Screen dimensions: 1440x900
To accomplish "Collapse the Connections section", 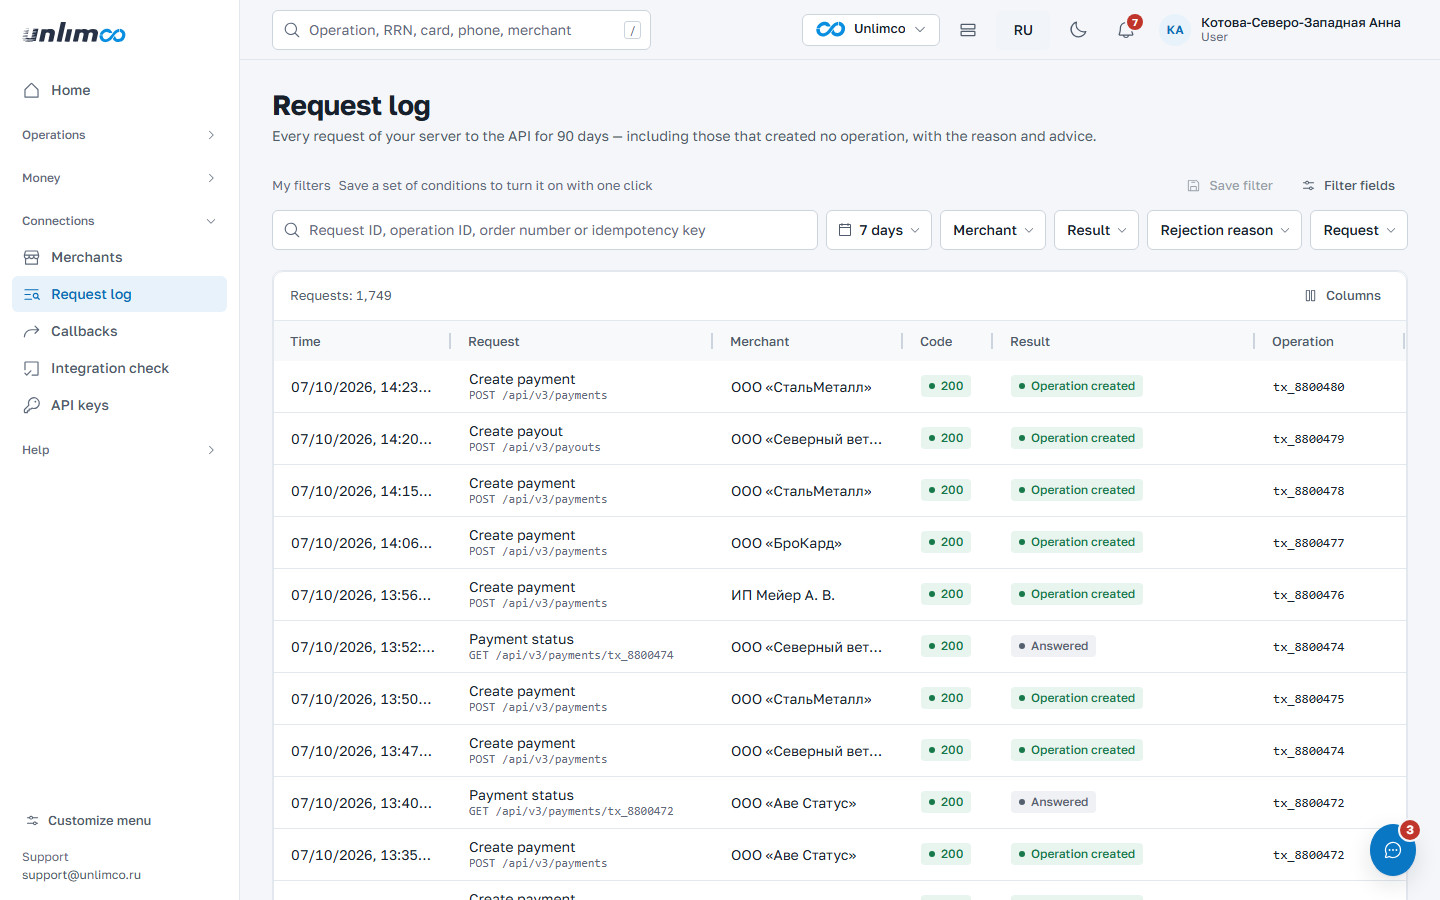I will pyautogui.click(x=119, y=221).
